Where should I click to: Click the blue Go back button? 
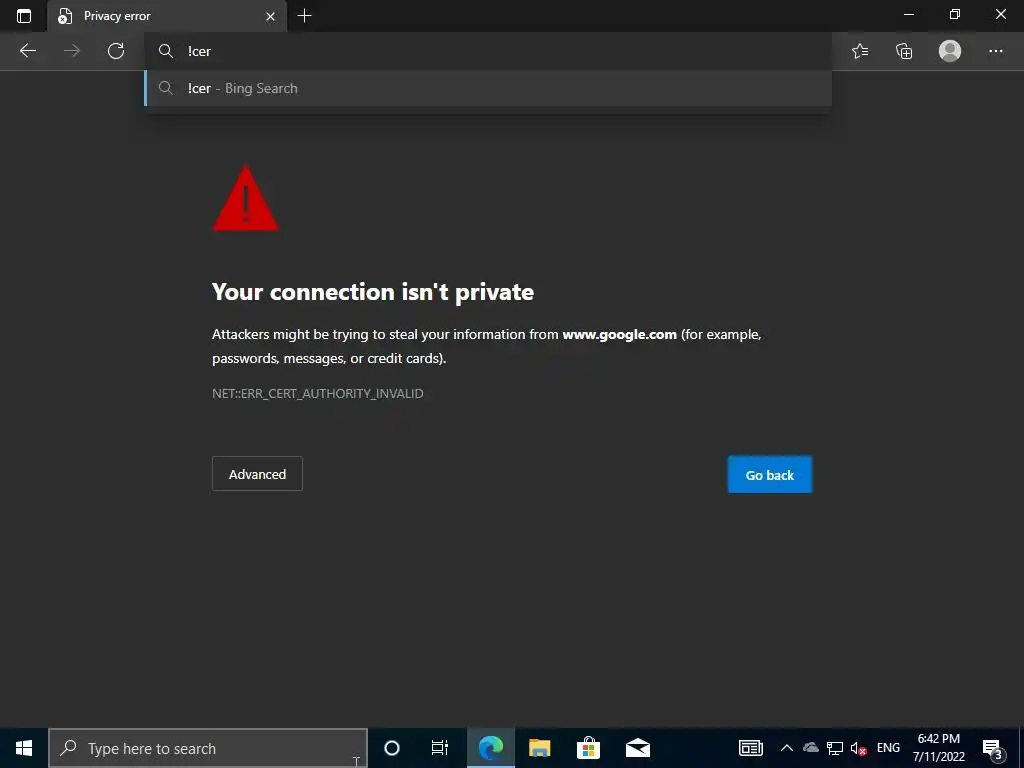tap(769, 475)
